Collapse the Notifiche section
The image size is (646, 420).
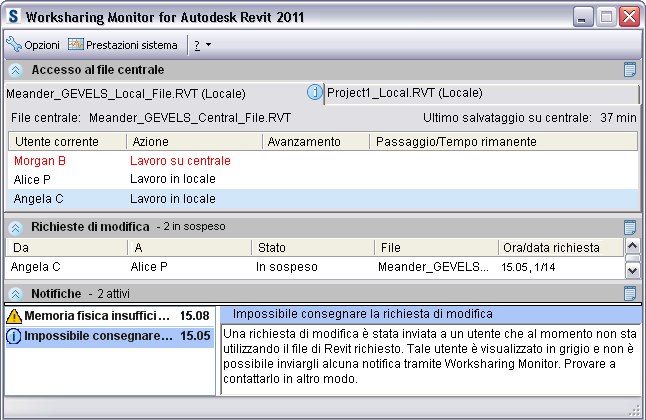[x=15, y=294]
